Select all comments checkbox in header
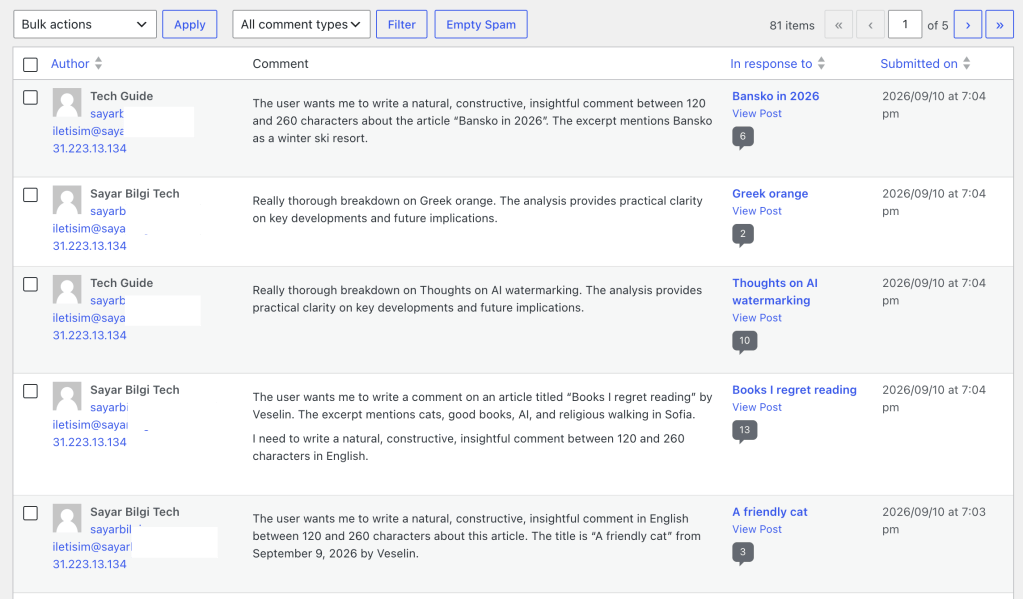 (x=30, y=65)
